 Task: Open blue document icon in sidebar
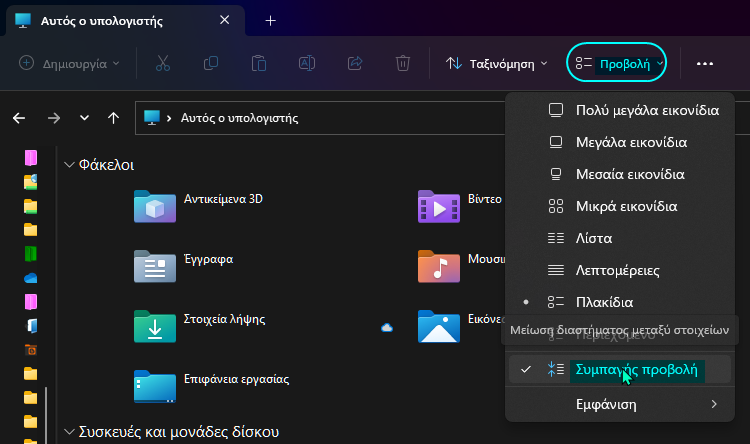[x=32, y=326]
